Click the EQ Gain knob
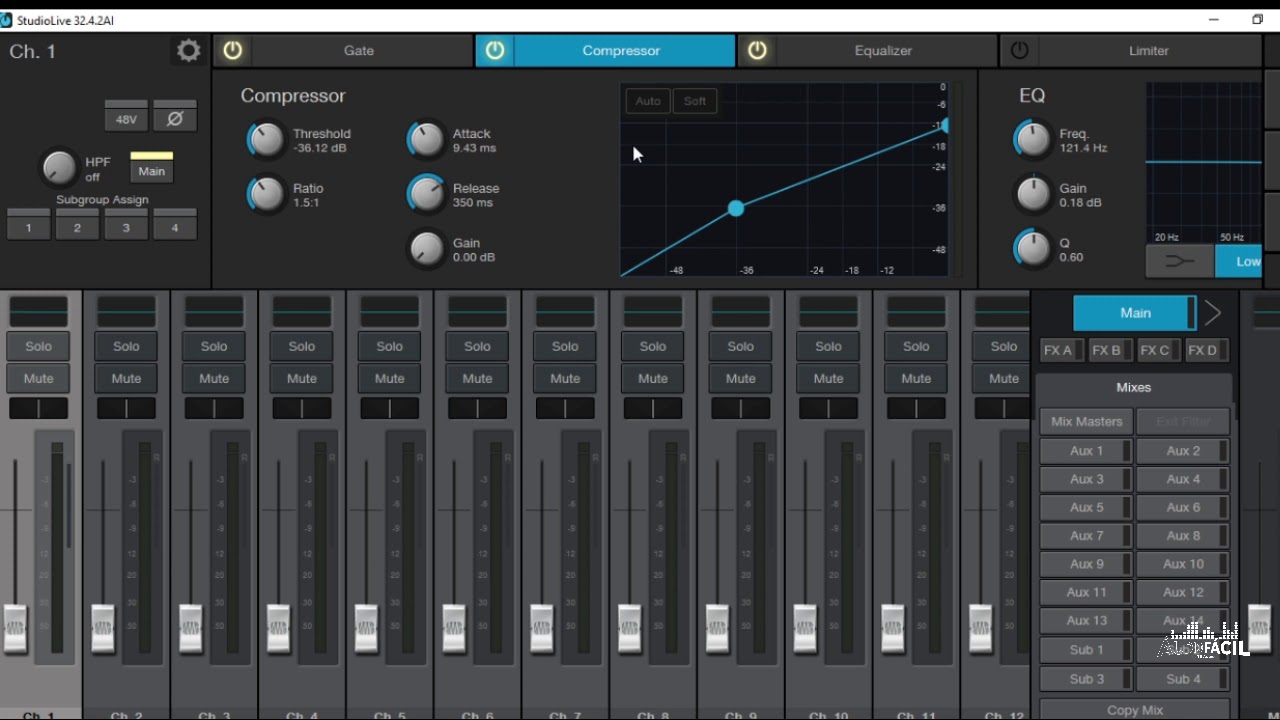This screenshot has height=720, width=1280. click(1033, 195)
